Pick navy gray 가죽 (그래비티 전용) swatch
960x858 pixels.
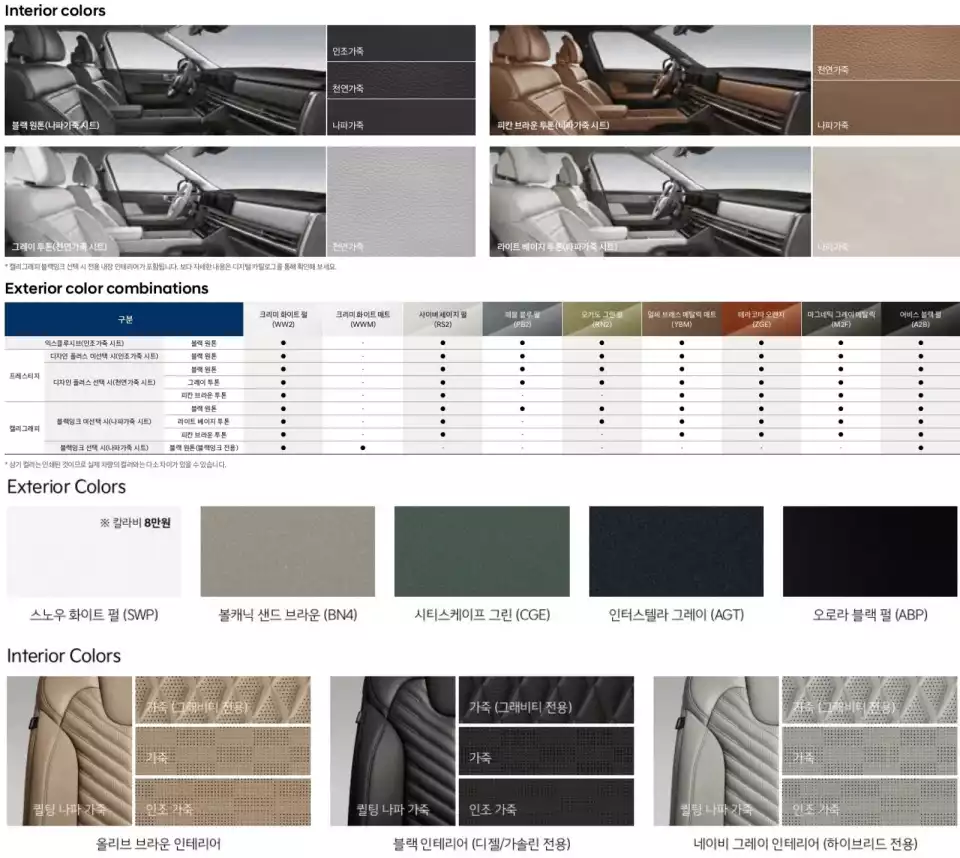click(x=869, y=700)
